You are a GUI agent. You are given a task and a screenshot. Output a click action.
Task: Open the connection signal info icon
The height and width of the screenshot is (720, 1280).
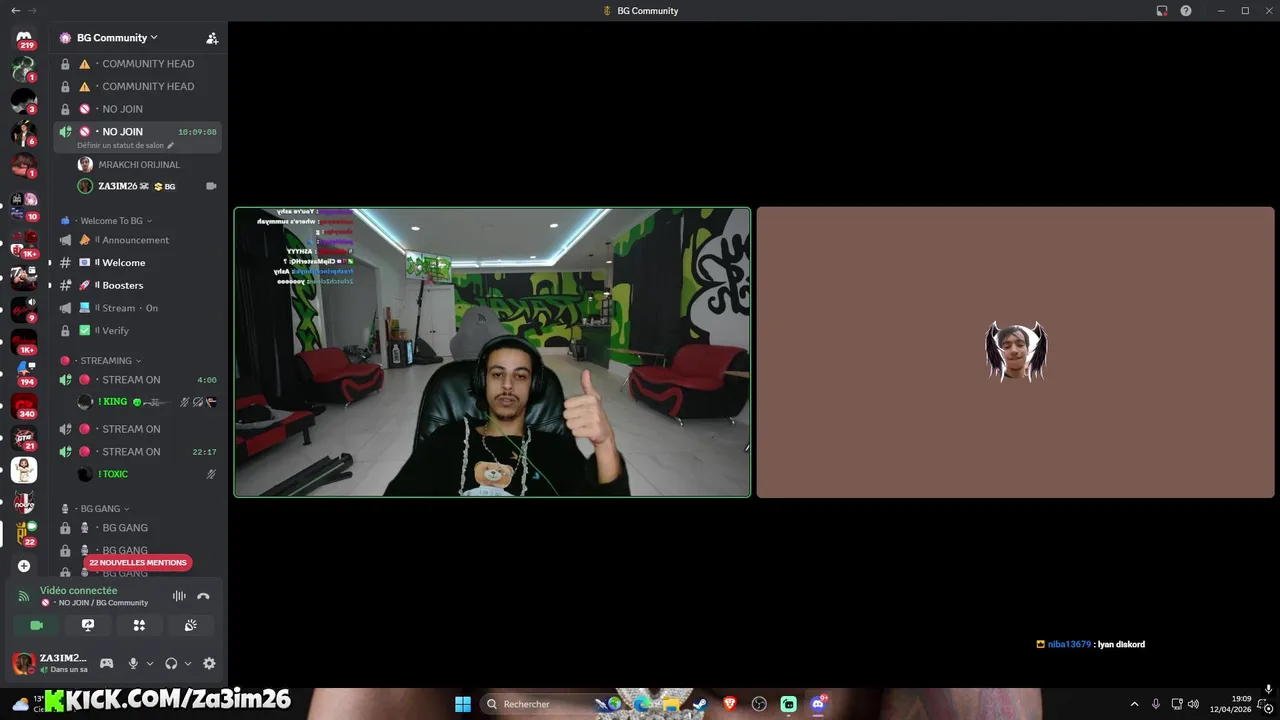(x=24, y=596)
